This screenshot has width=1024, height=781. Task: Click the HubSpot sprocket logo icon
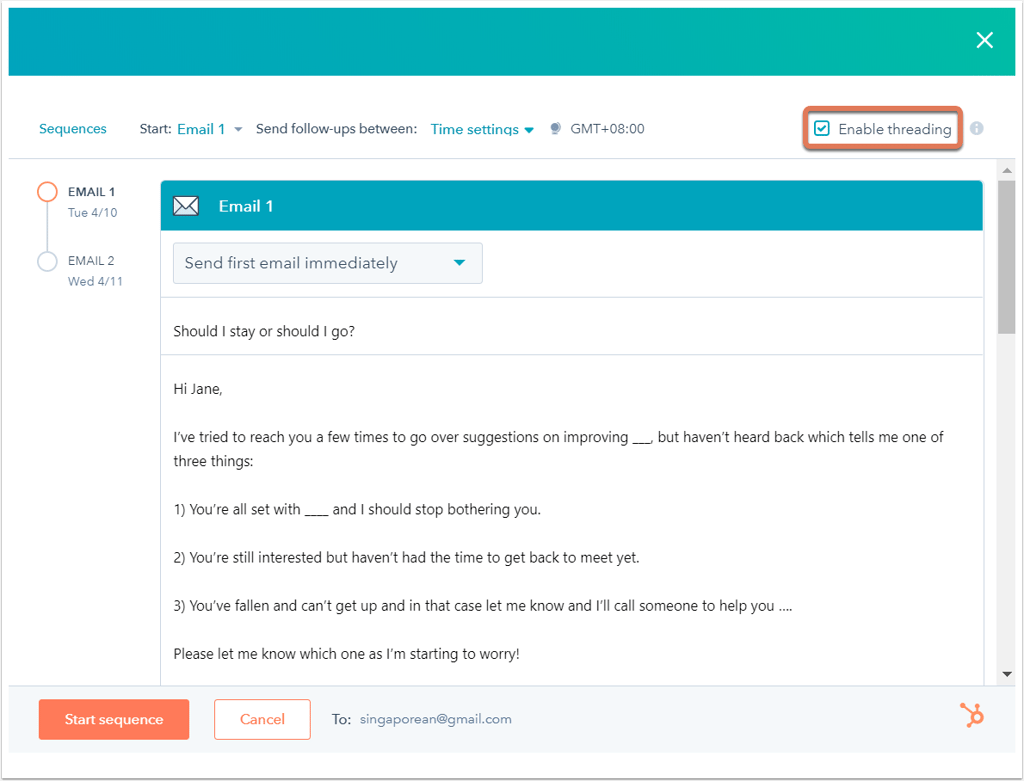tap(972, 716)
